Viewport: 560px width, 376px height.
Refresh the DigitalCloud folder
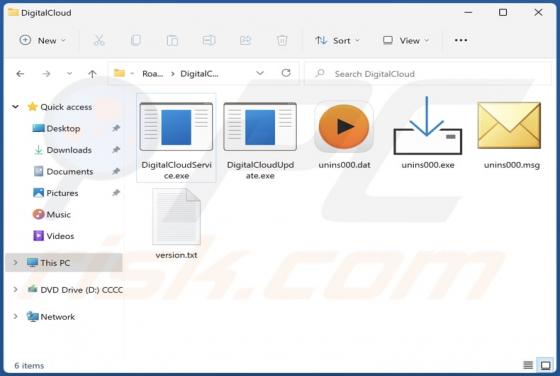coord(286,73)
